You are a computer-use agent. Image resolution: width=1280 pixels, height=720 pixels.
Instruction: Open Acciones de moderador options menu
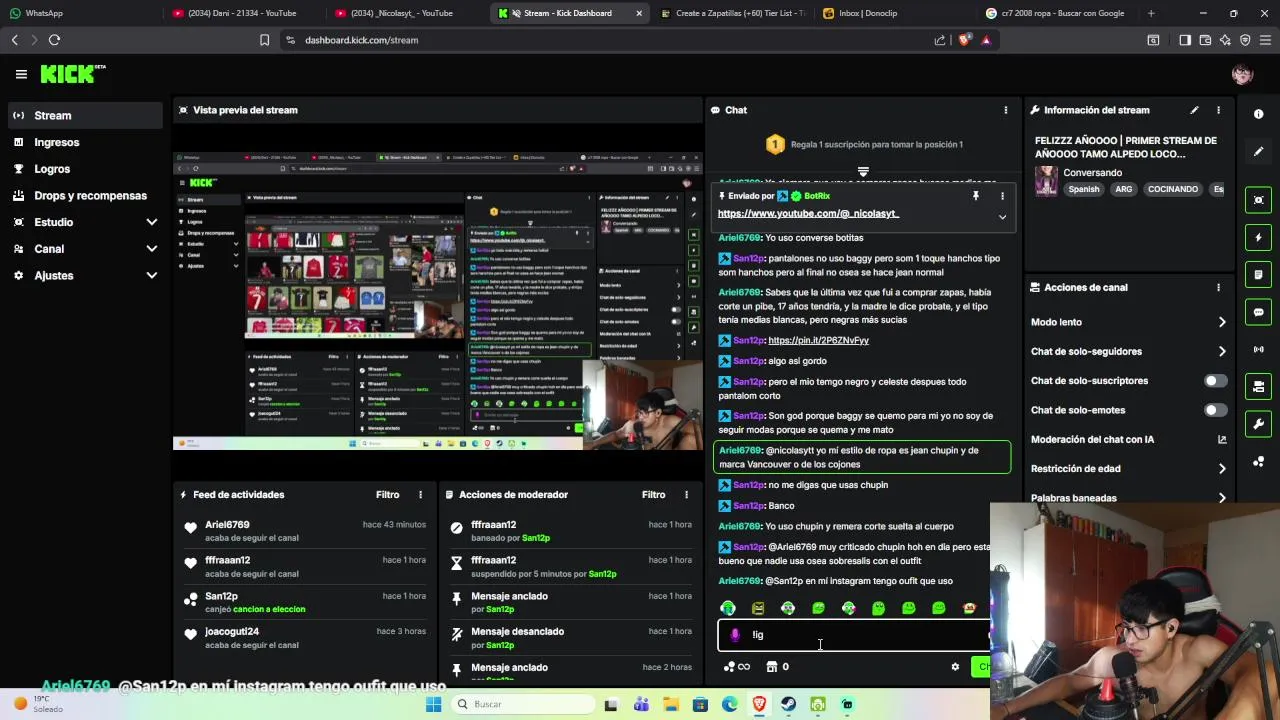686,494
